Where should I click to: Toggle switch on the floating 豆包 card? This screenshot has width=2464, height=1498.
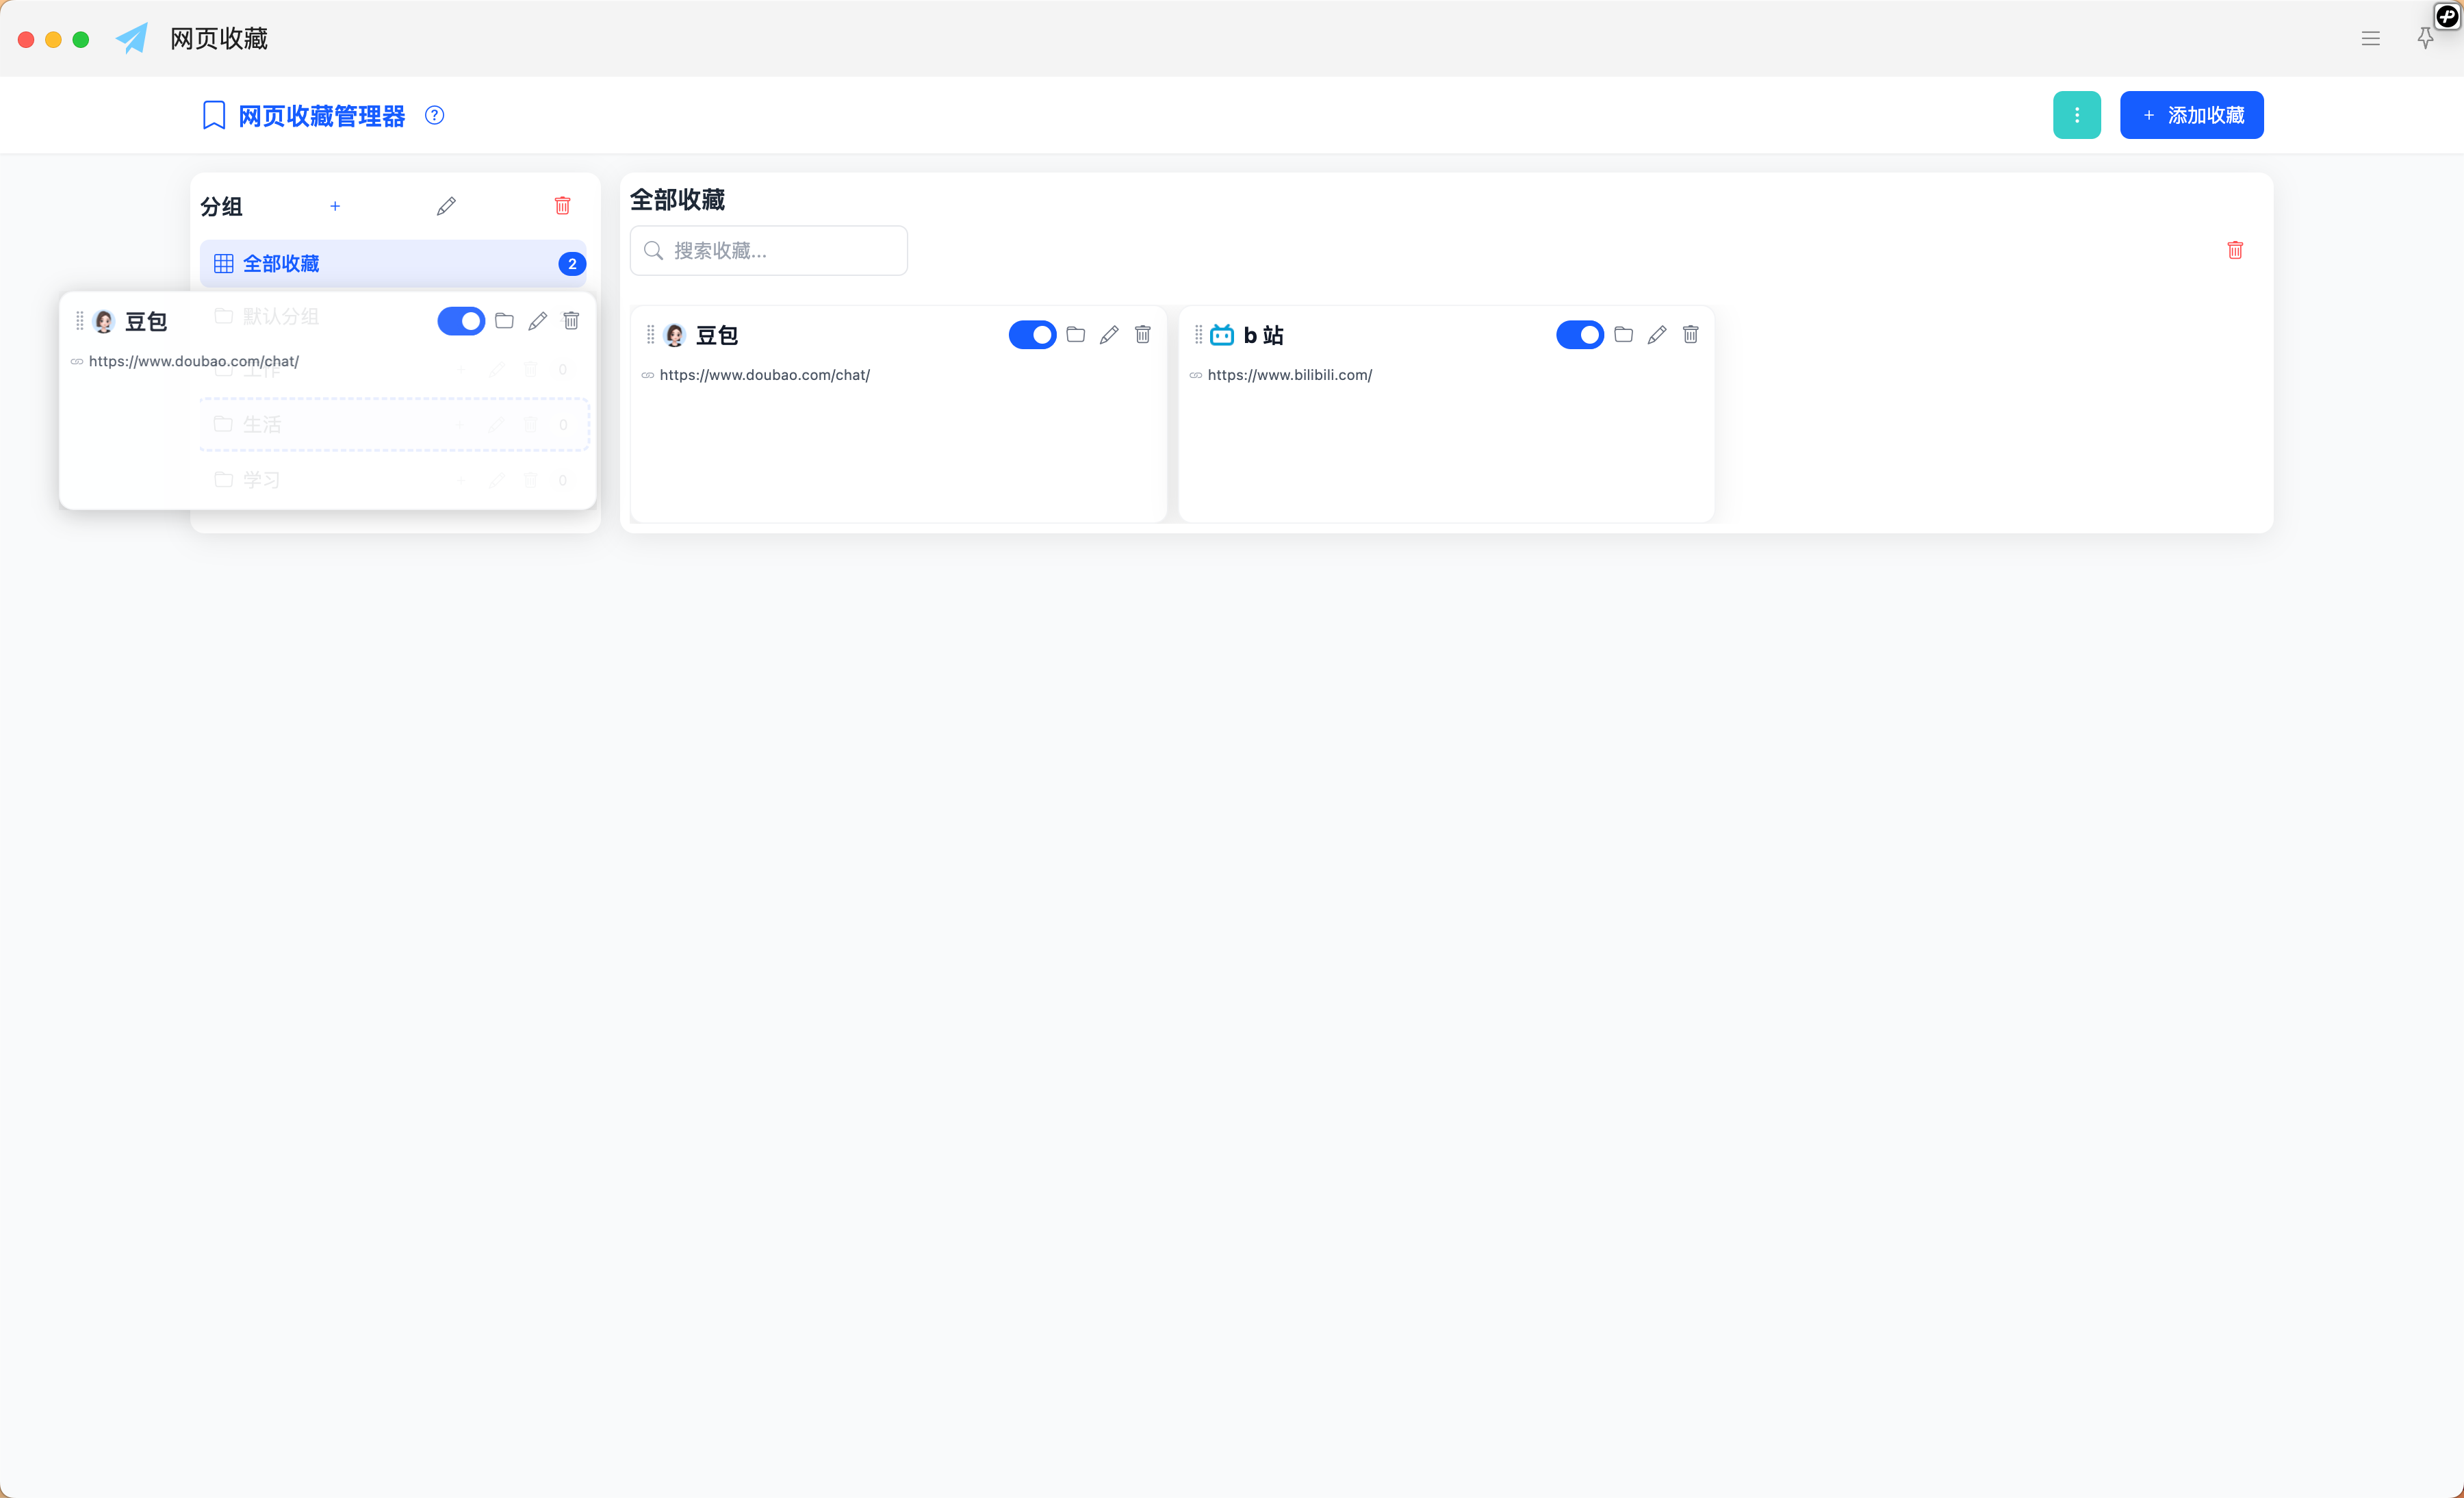[x=460, y=321]
